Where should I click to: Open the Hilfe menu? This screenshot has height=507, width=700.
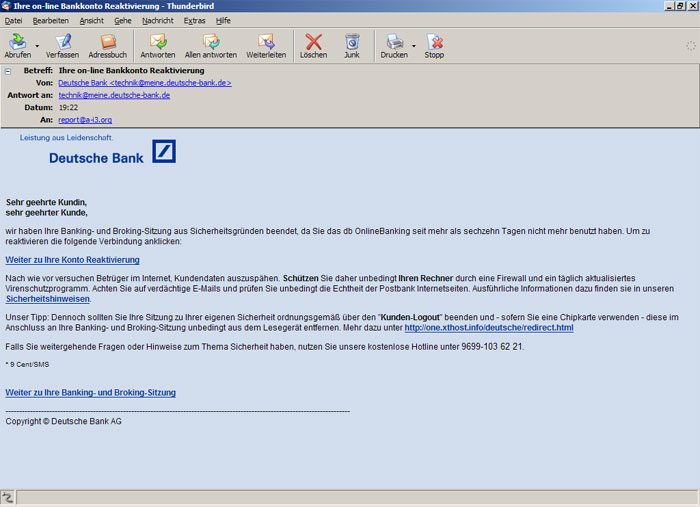223,21
